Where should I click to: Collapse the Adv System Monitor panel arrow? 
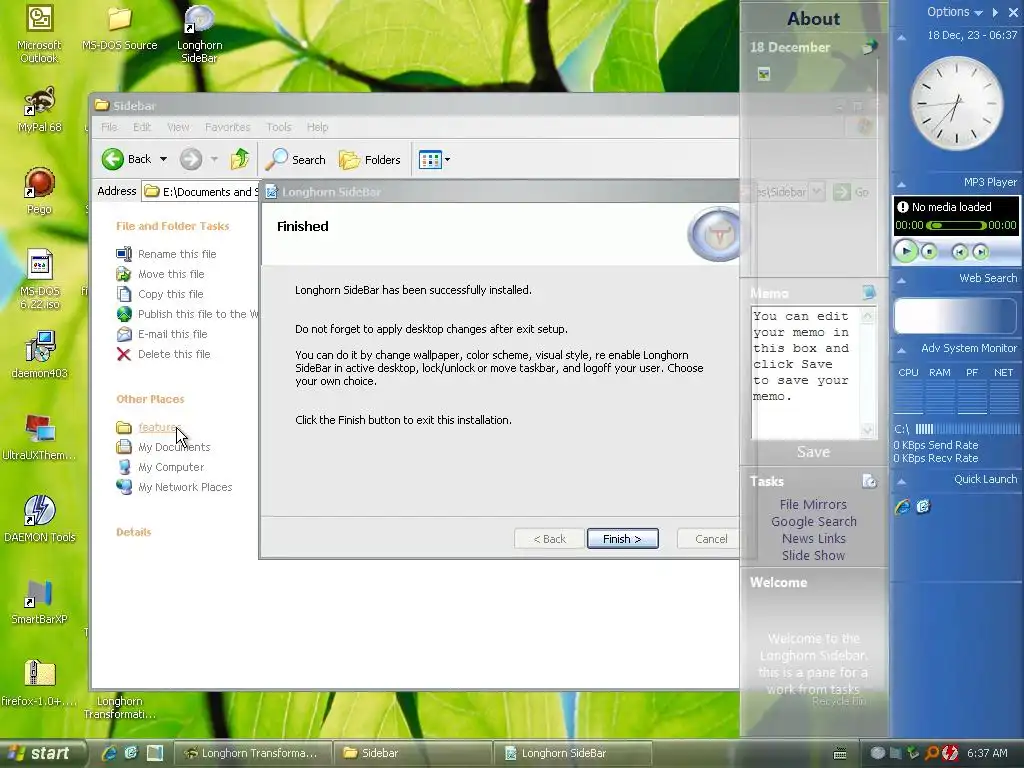click(x=901, y=350)
